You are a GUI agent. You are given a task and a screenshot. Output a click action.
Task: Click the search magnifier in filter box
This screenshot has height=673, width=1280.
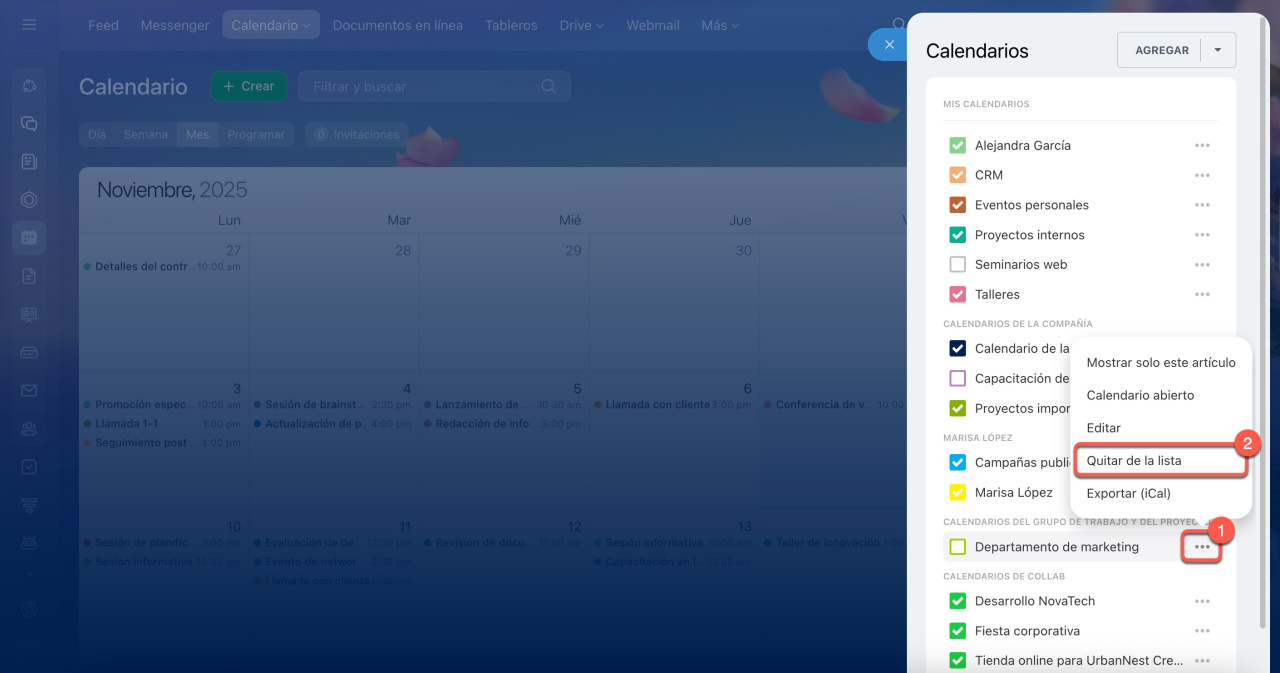point(548,87)
